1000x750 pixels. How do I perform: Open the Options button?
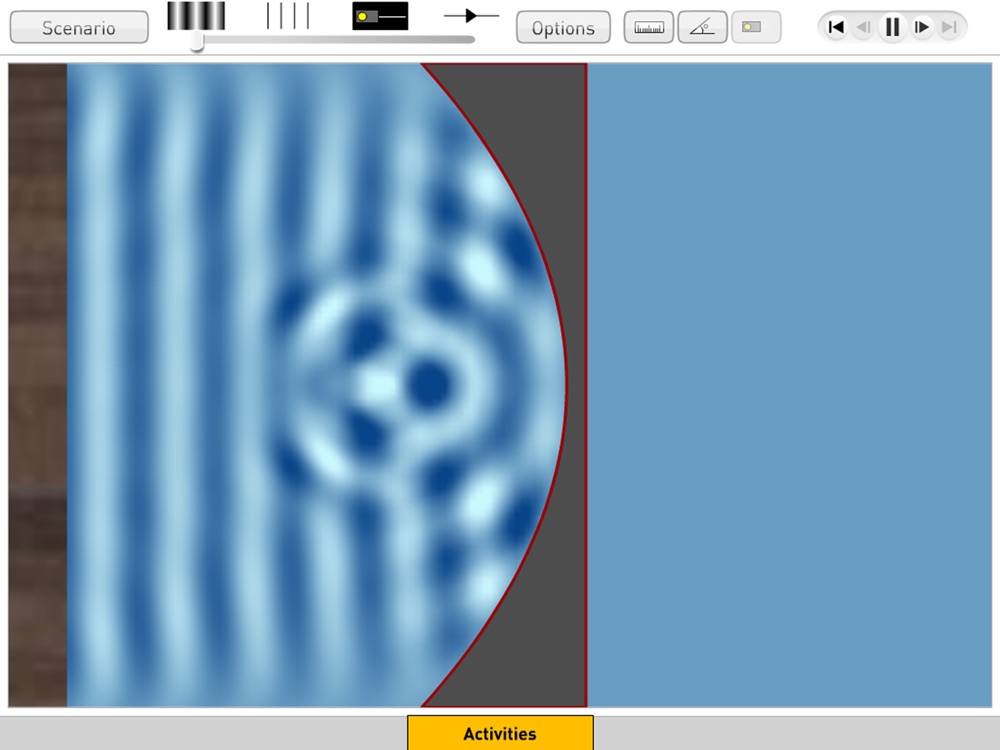click(x=563, y=27)
